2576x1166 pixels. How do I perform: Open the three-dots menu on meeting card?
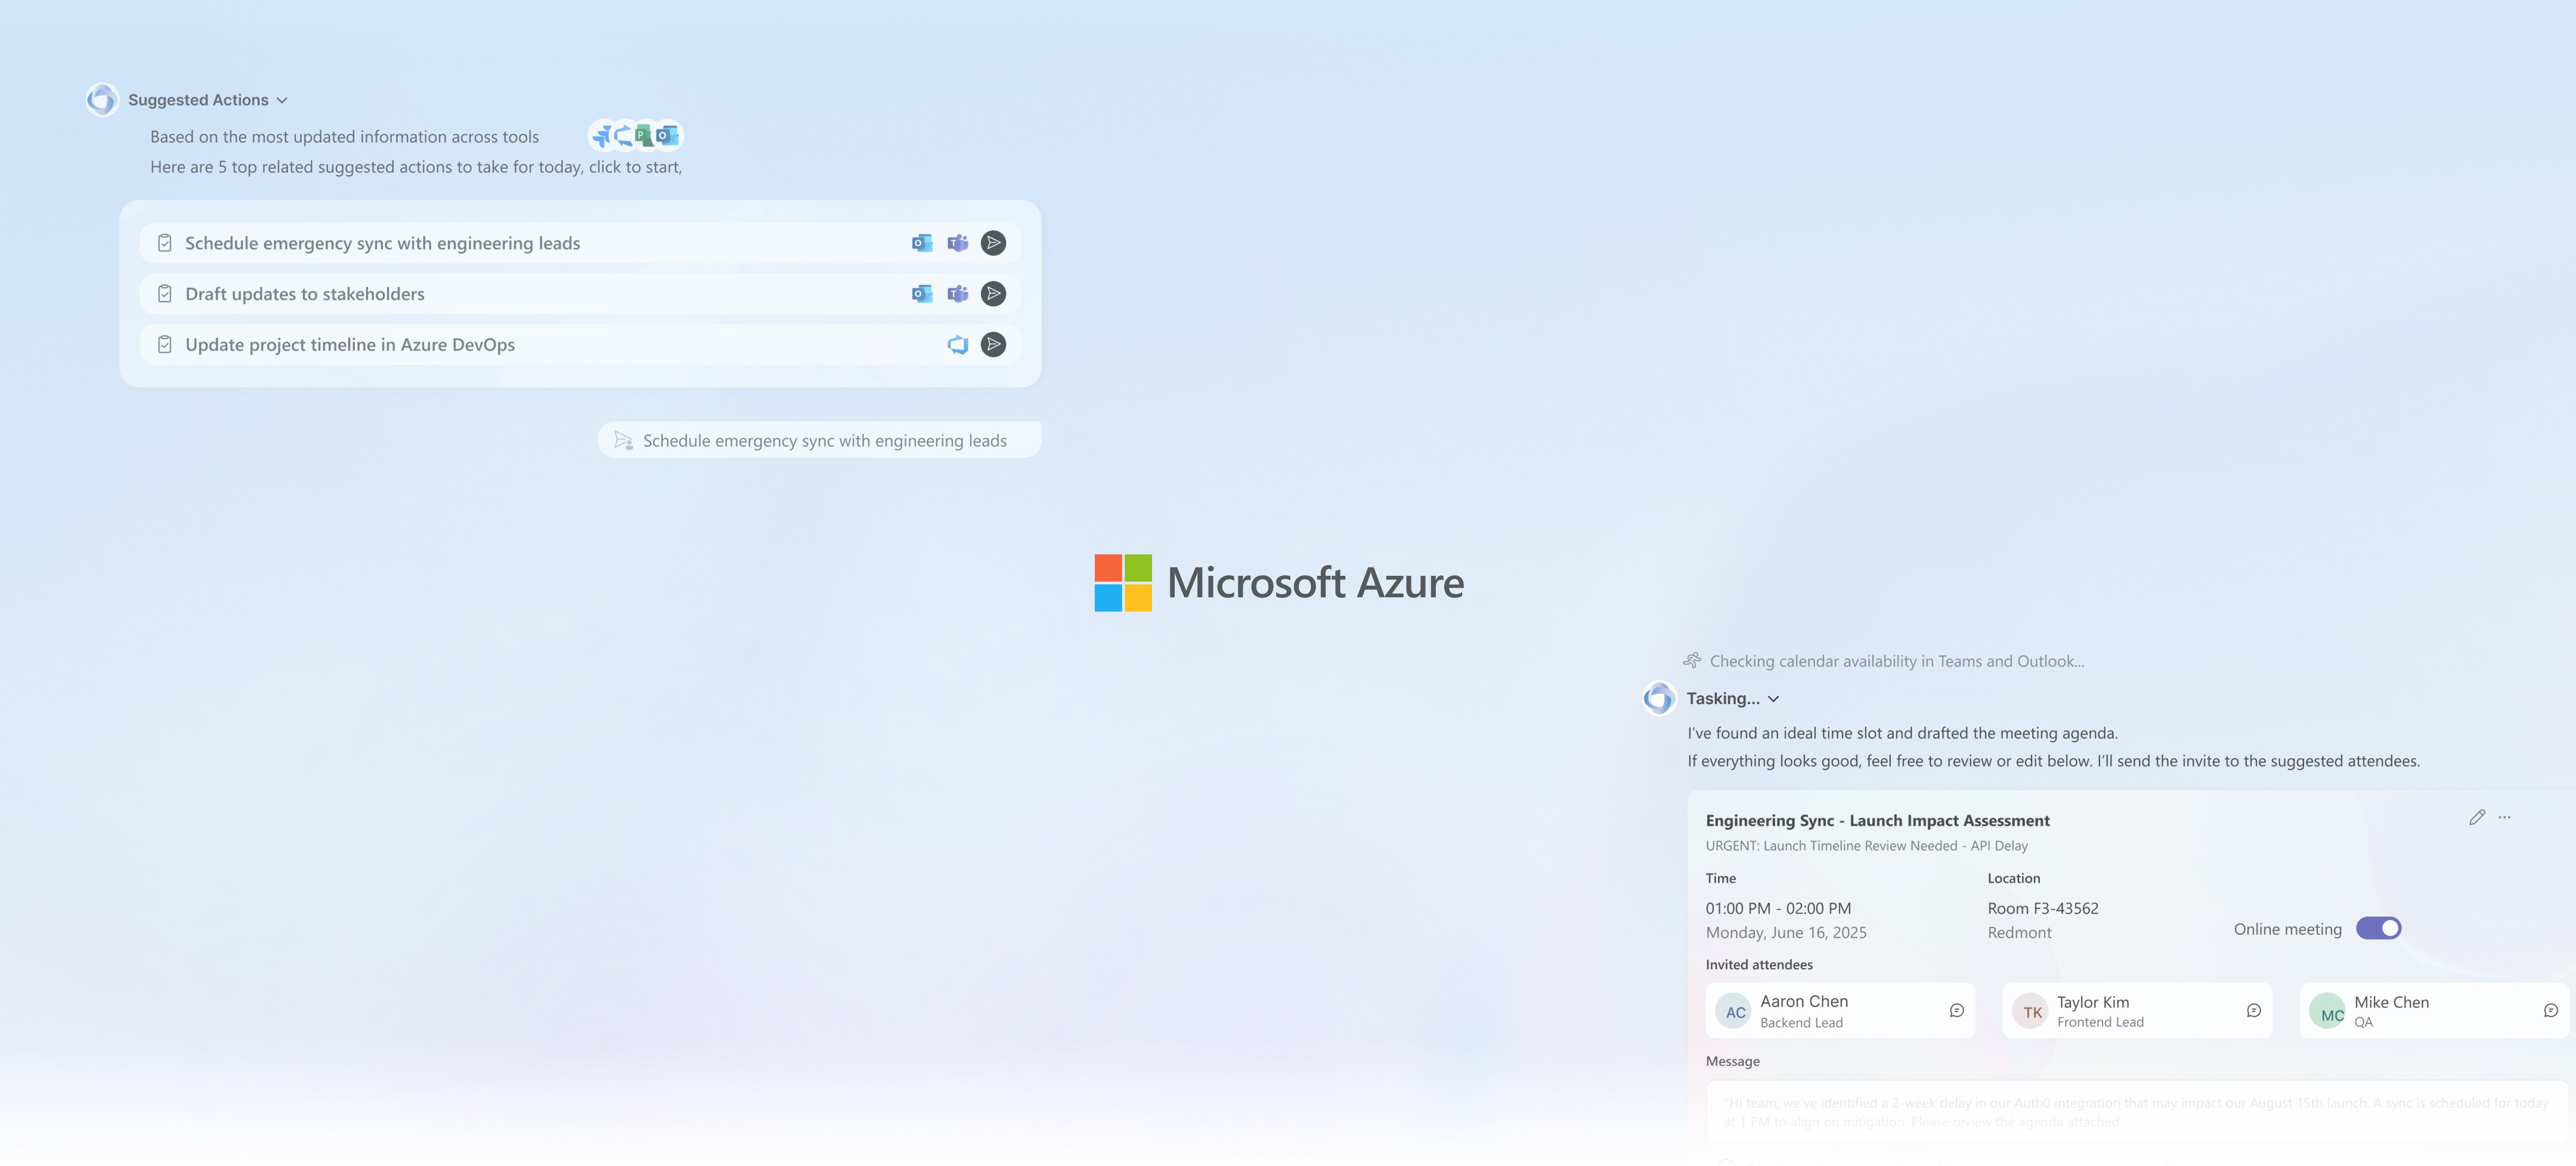(2504, 818)
